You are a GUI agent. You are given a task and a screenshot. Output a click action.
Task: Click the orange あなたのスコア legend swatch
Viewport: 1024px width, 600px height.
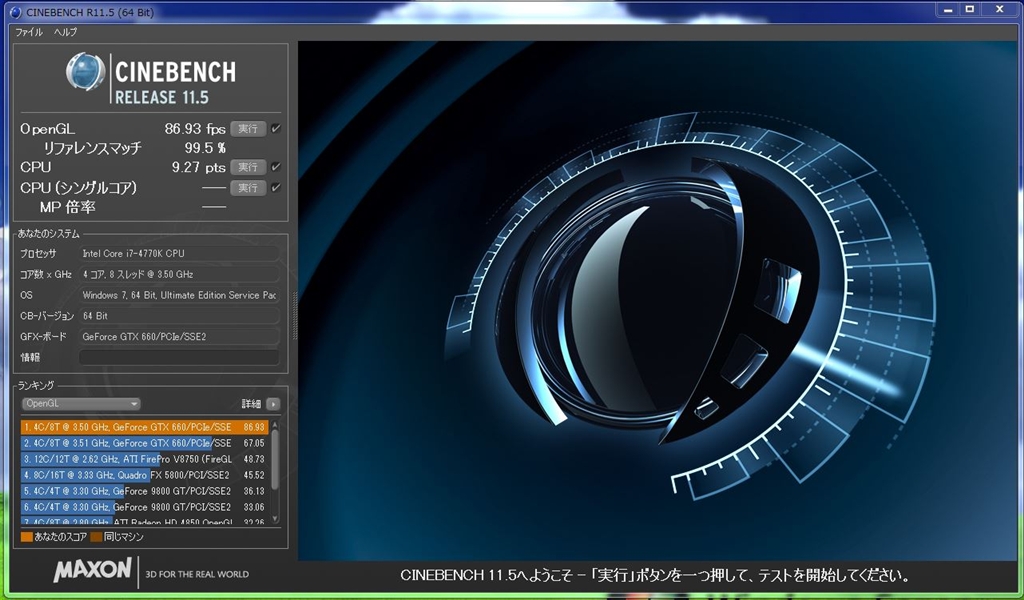[27, 537]
